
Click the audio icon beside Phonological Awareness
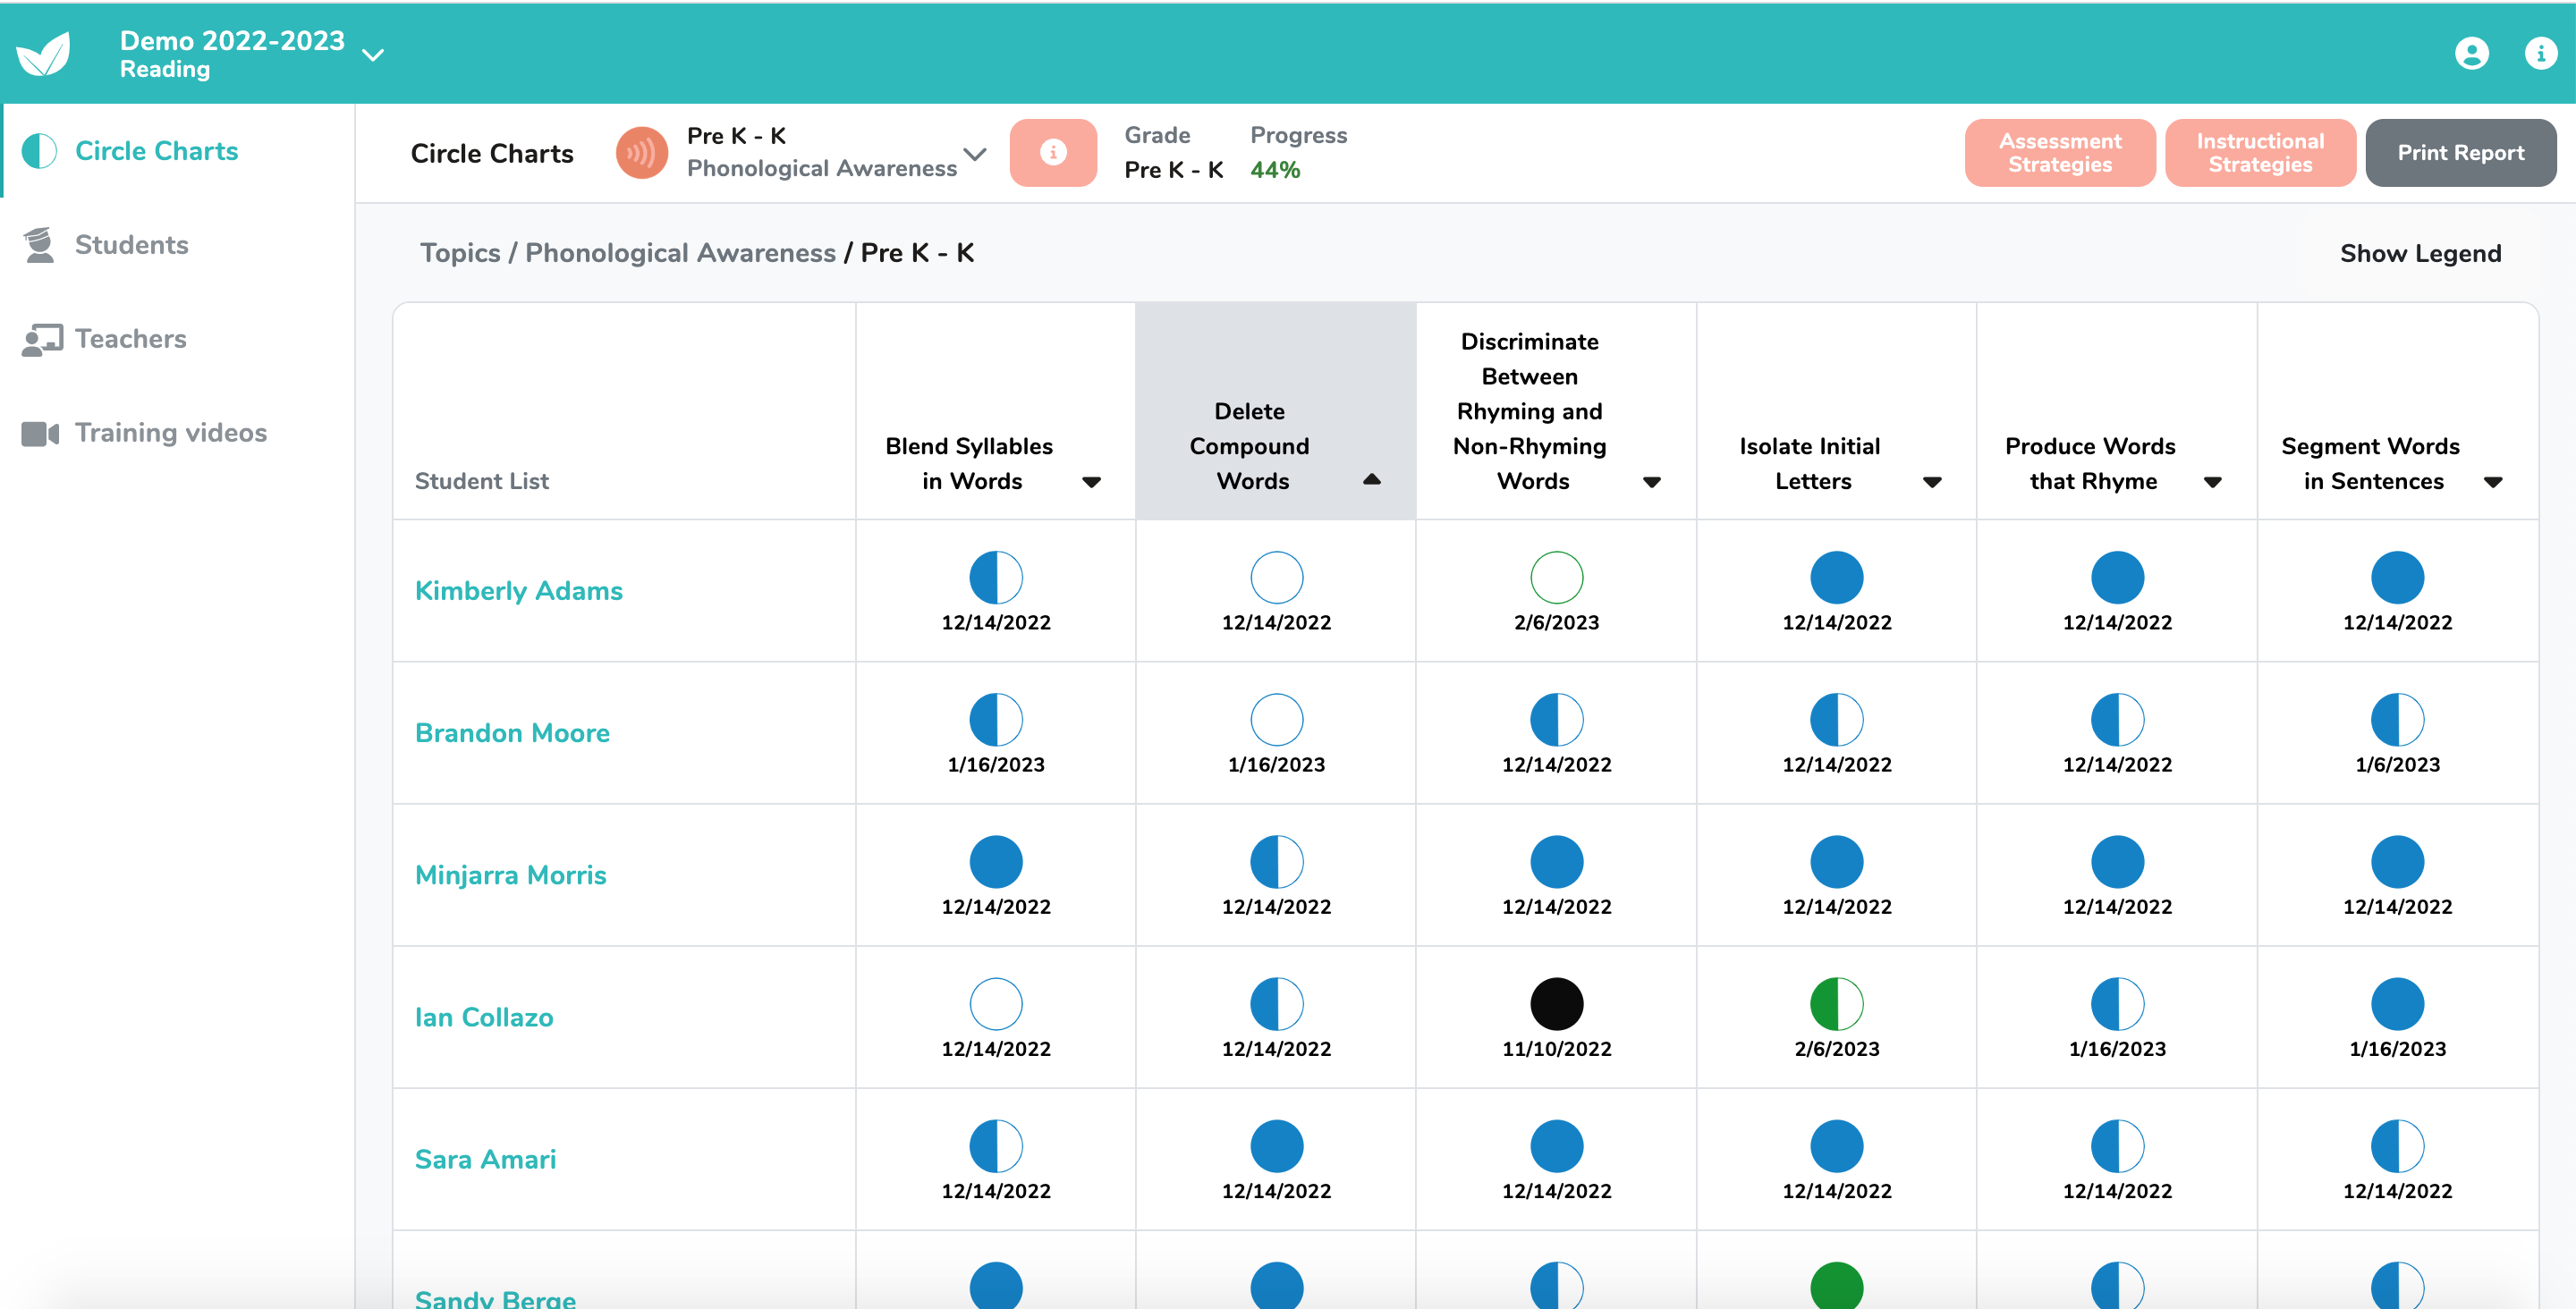tap(641, 152)
